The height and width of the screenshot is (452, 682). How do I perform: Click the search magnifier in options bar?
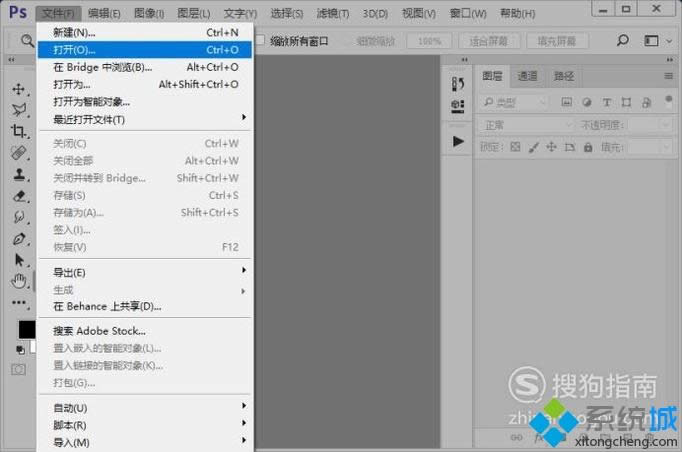tap(622, 41)
